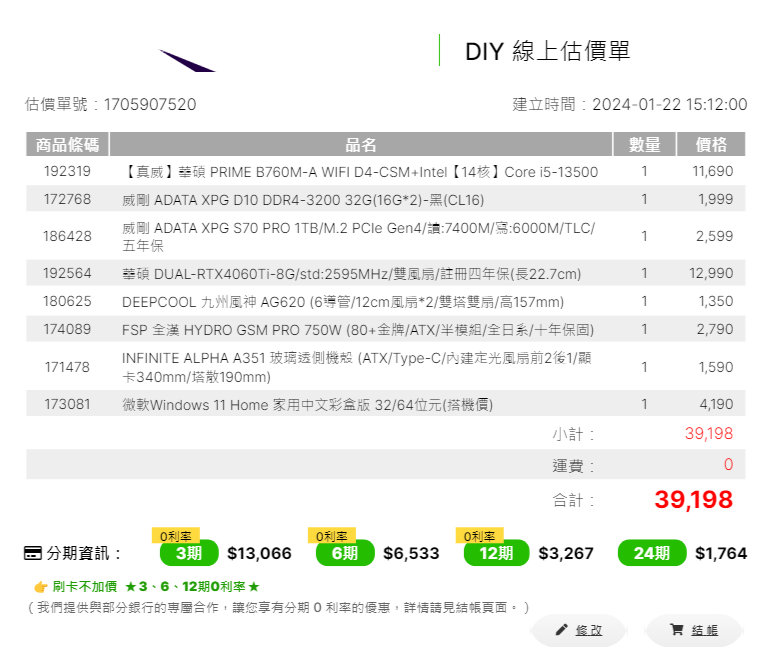Click the price 1,590
This screenshot has width=772, height=671.
point(716,367)
